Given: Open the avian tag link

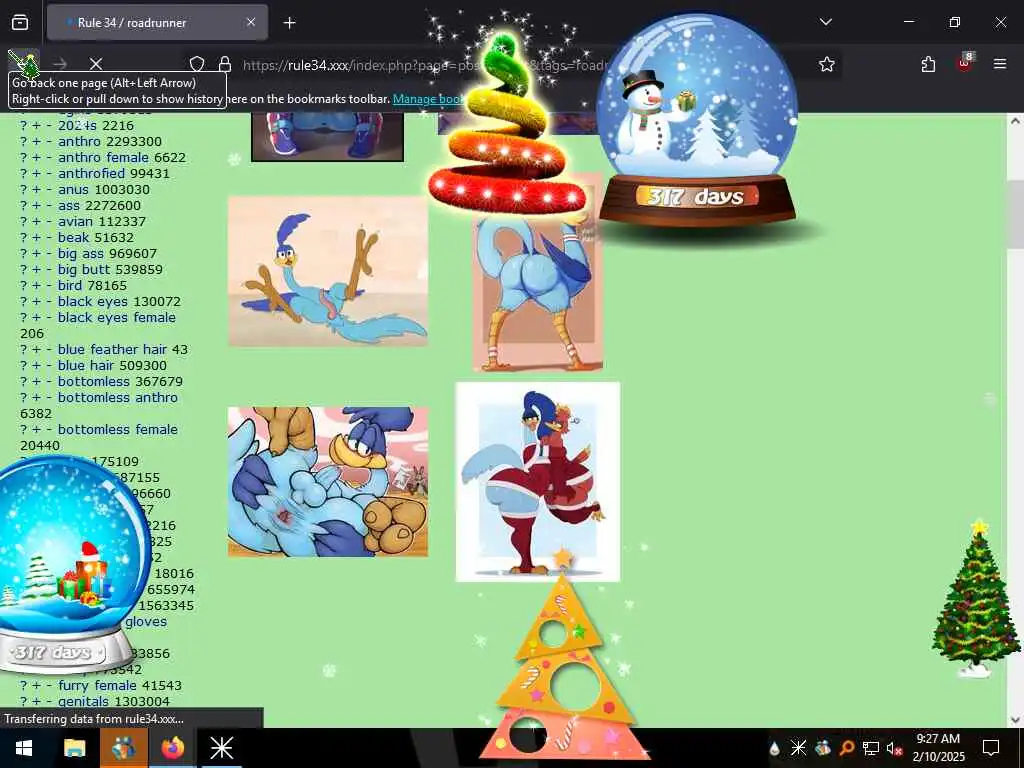Looking at the screenshot, I should tap(76, 221).
